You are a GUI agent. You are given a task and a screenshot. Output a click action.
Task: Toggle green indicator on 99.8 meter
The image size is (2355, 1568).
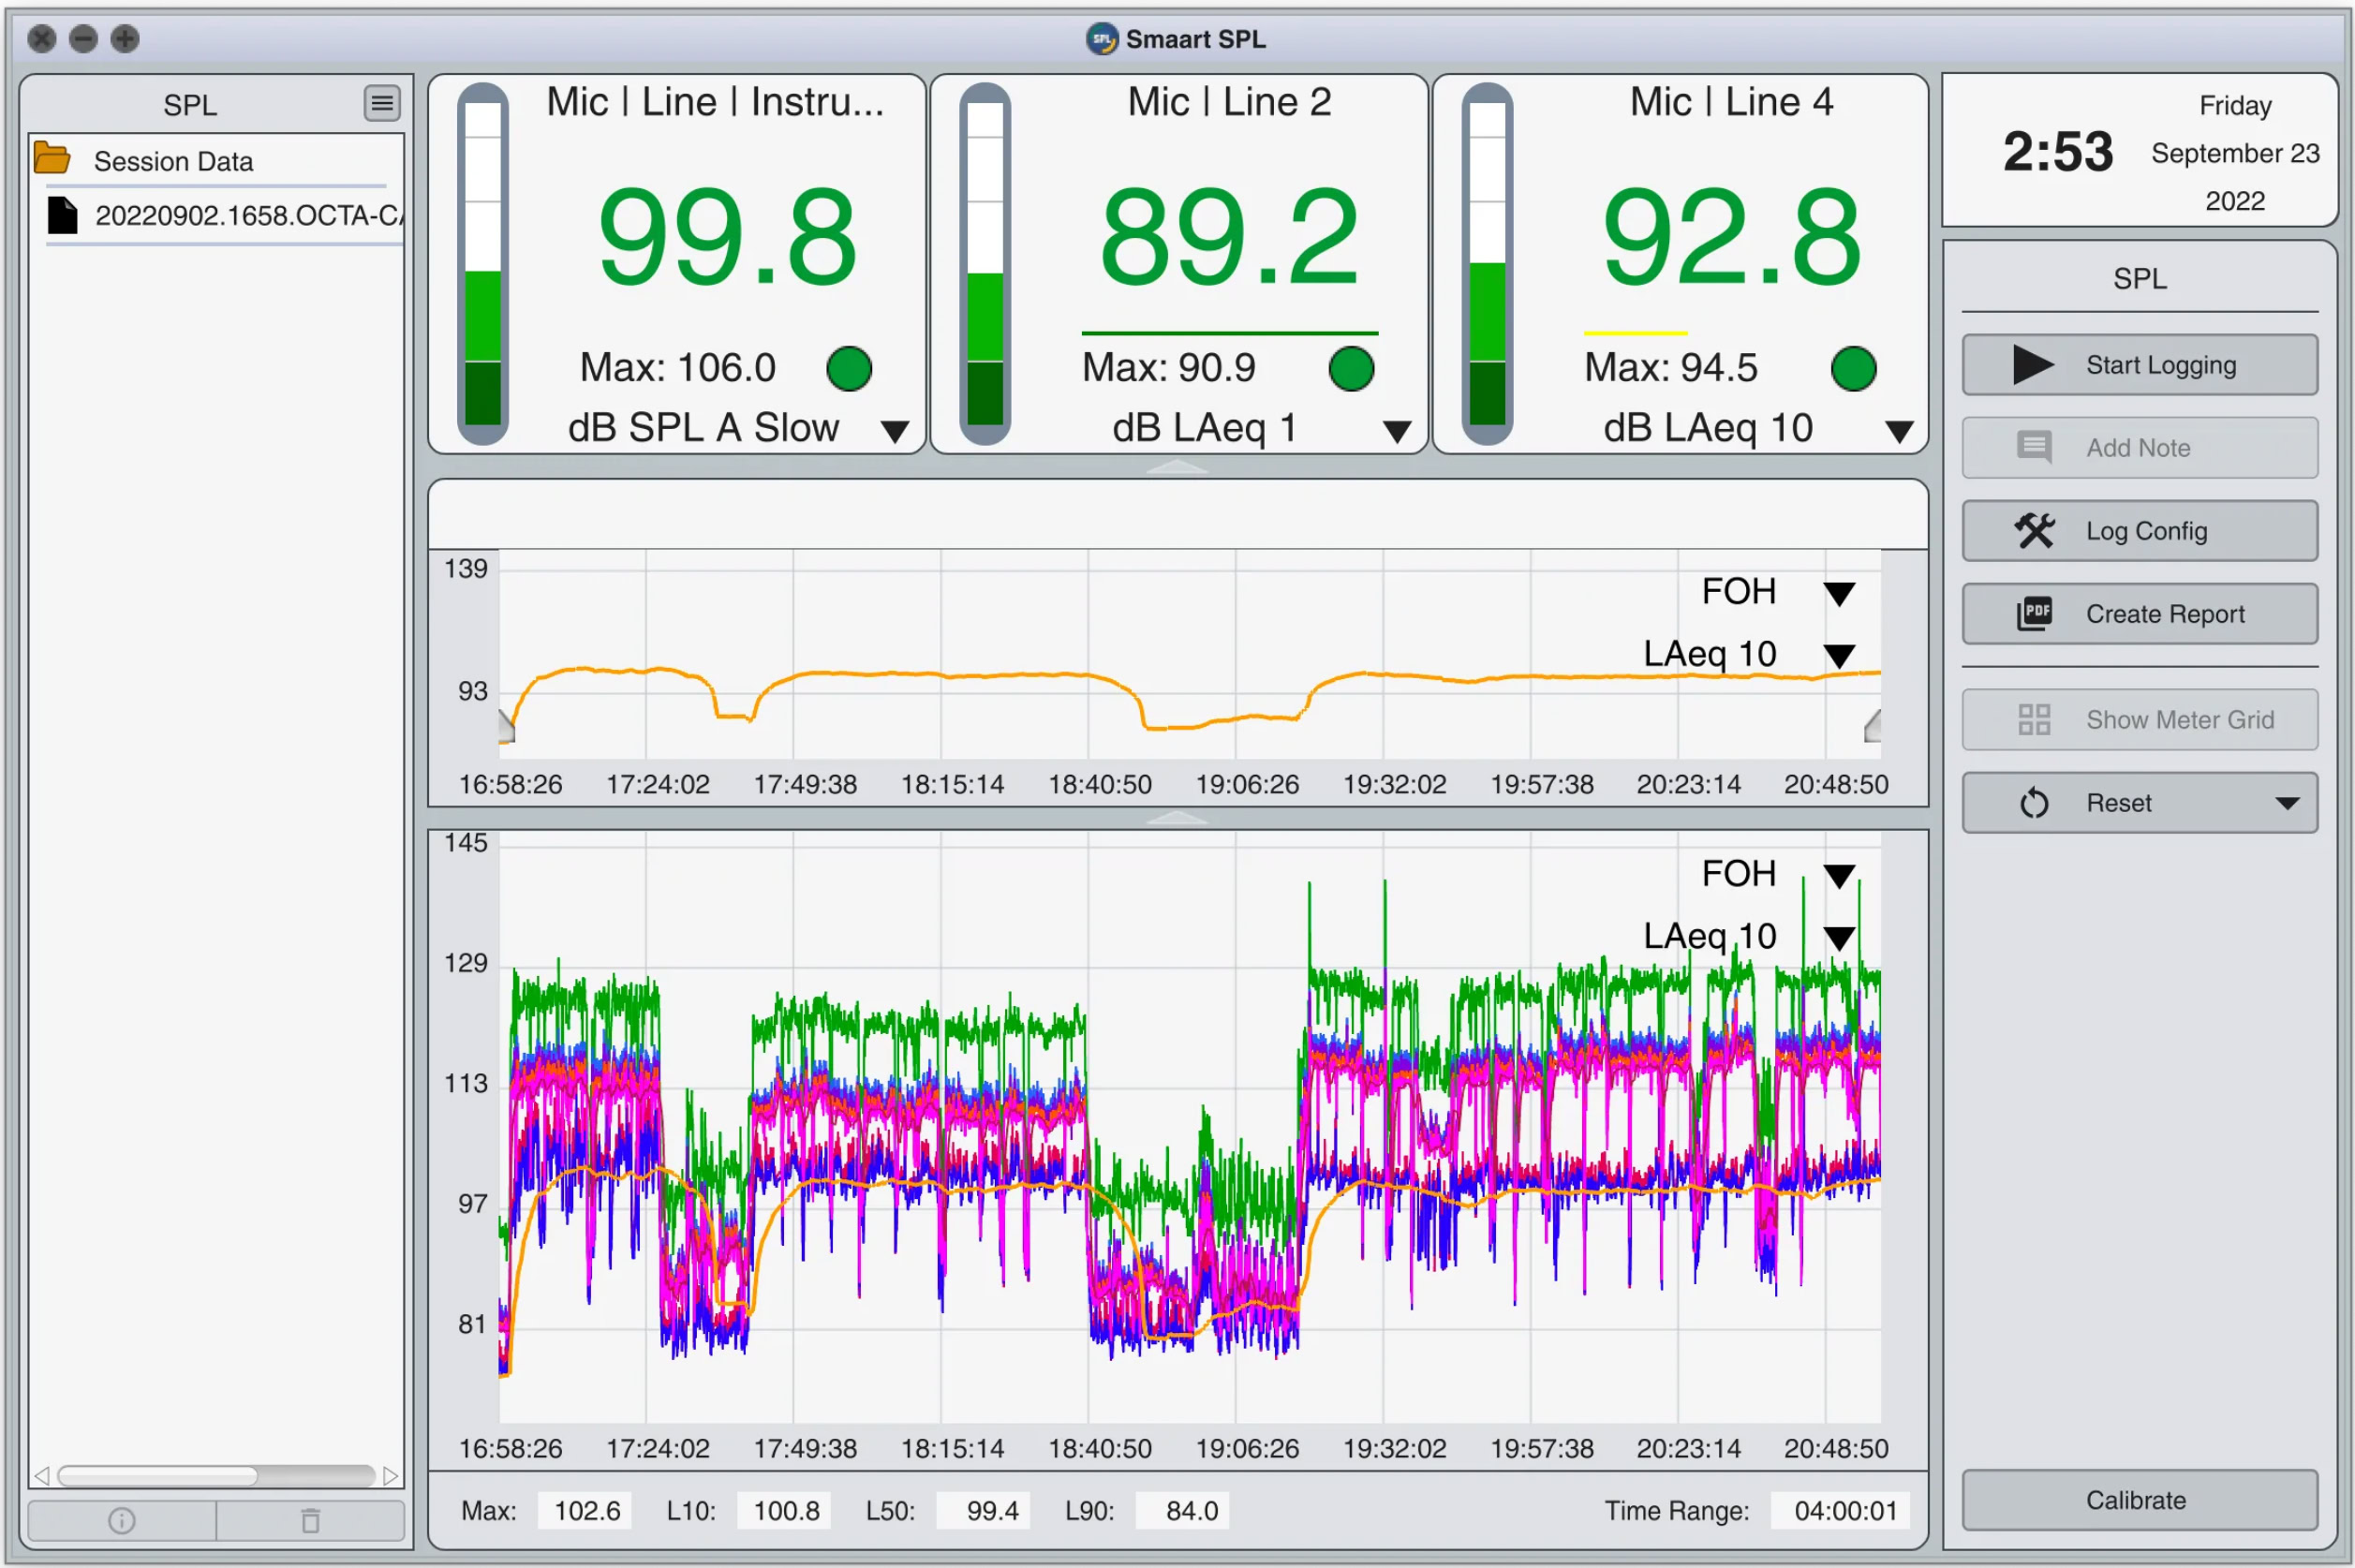click(849, 369)
